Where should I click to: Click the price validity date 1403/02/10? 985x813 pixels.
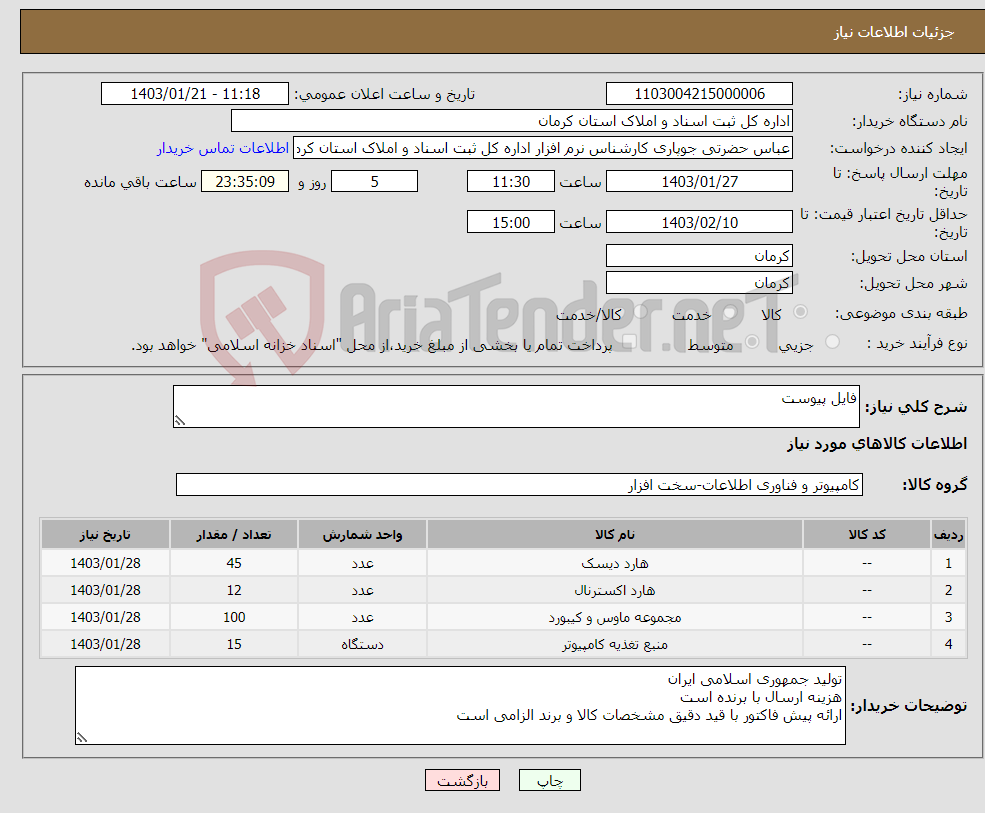click(x=699, y=222)
